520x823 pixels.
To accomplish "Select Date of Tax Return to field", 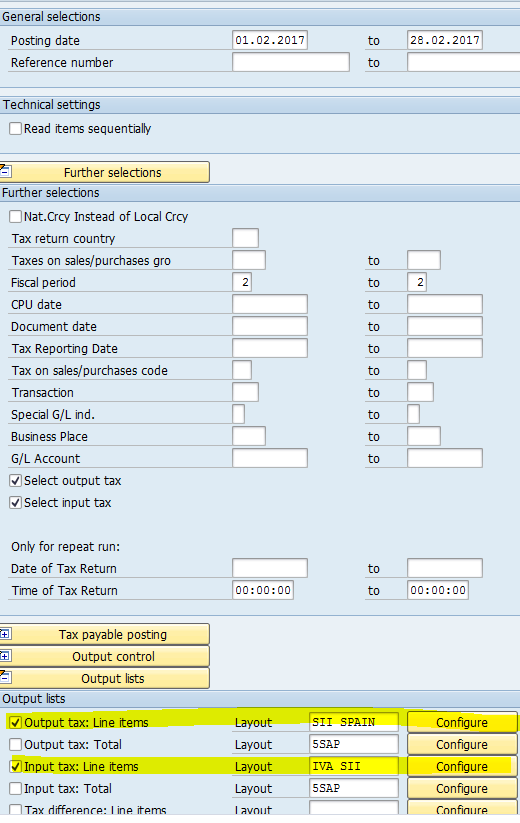I will coord(444,568).
